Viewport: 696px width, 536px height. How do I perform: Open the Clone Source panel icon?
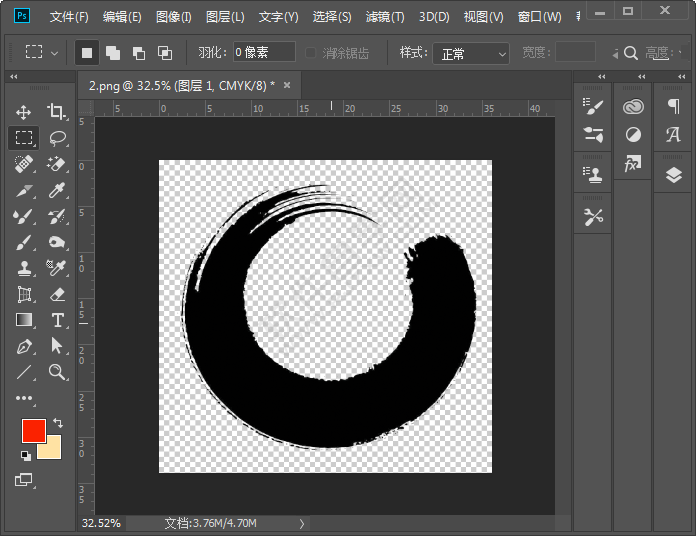pos(593,175)
